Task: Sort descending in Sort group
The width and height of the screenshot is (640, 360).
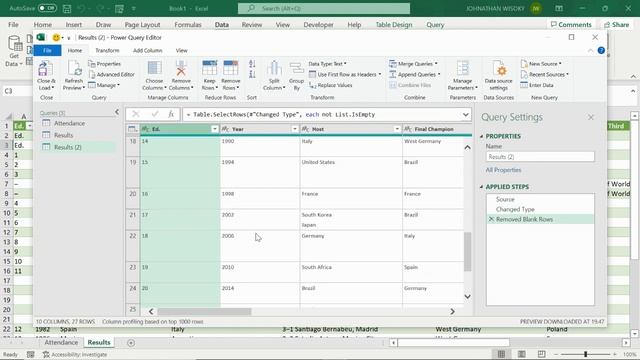Action: (x=252, y=74)
